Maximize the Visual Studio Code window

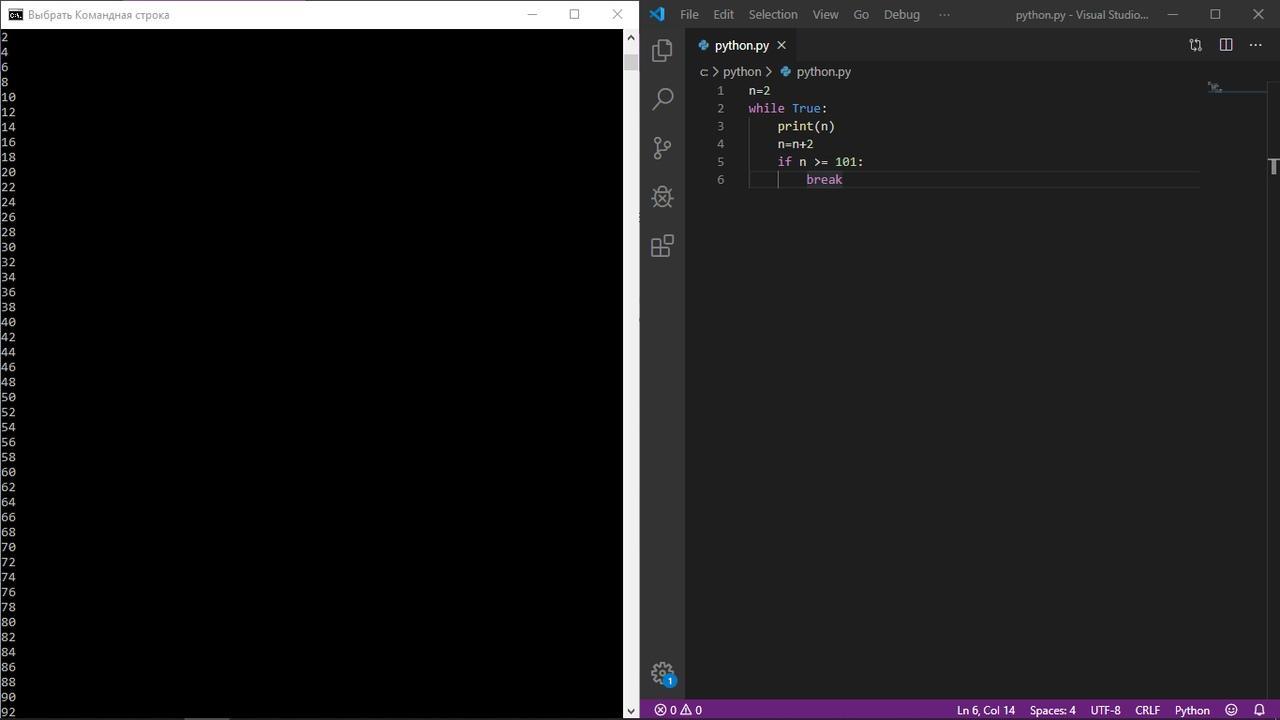1215,14
